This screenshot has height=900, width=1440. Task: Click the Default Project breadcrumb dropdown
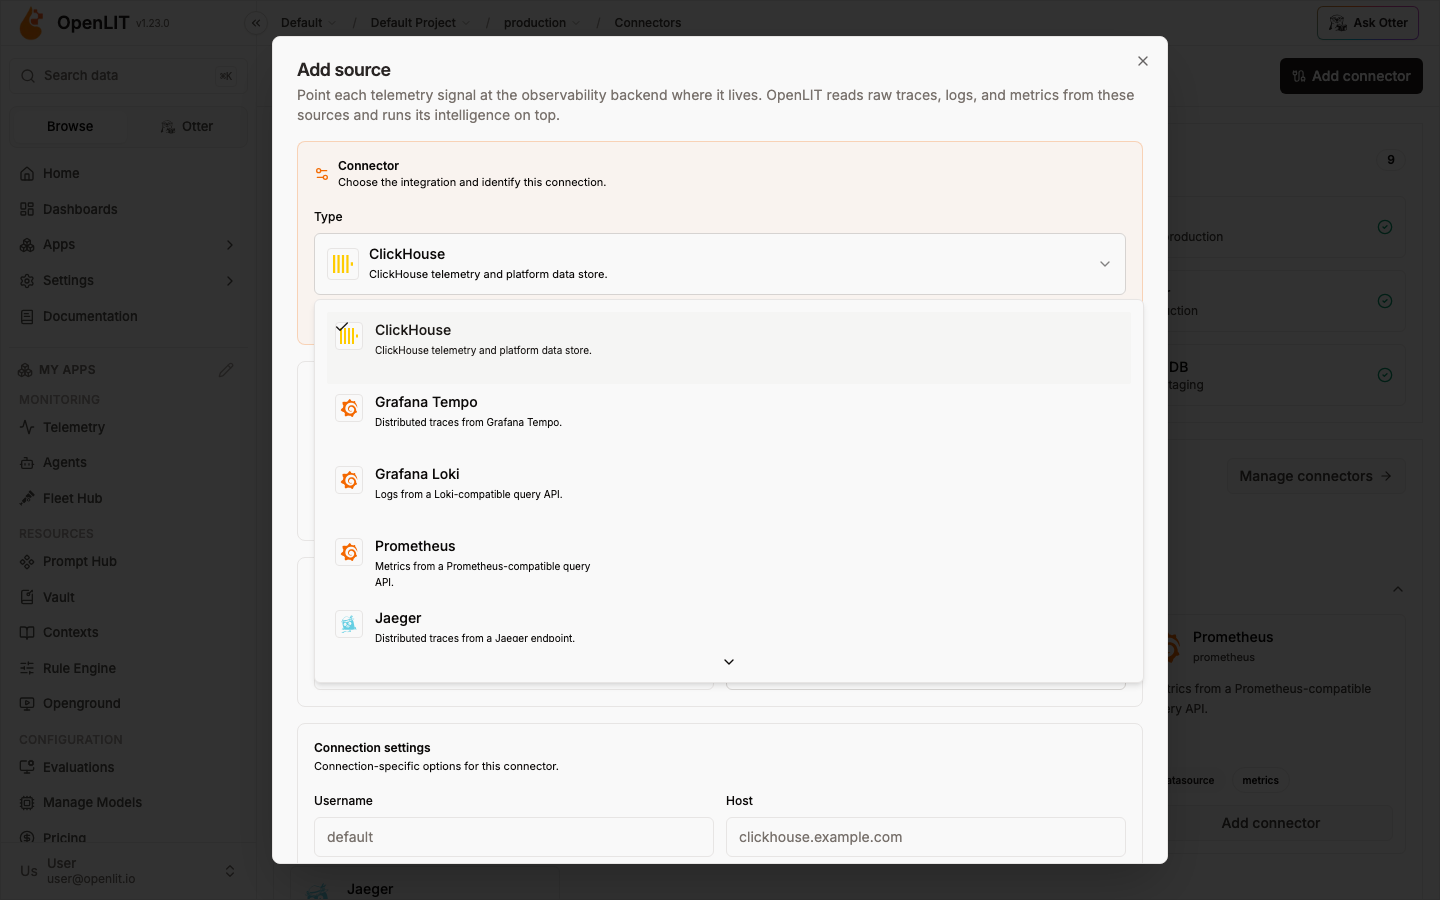(420, 23)
